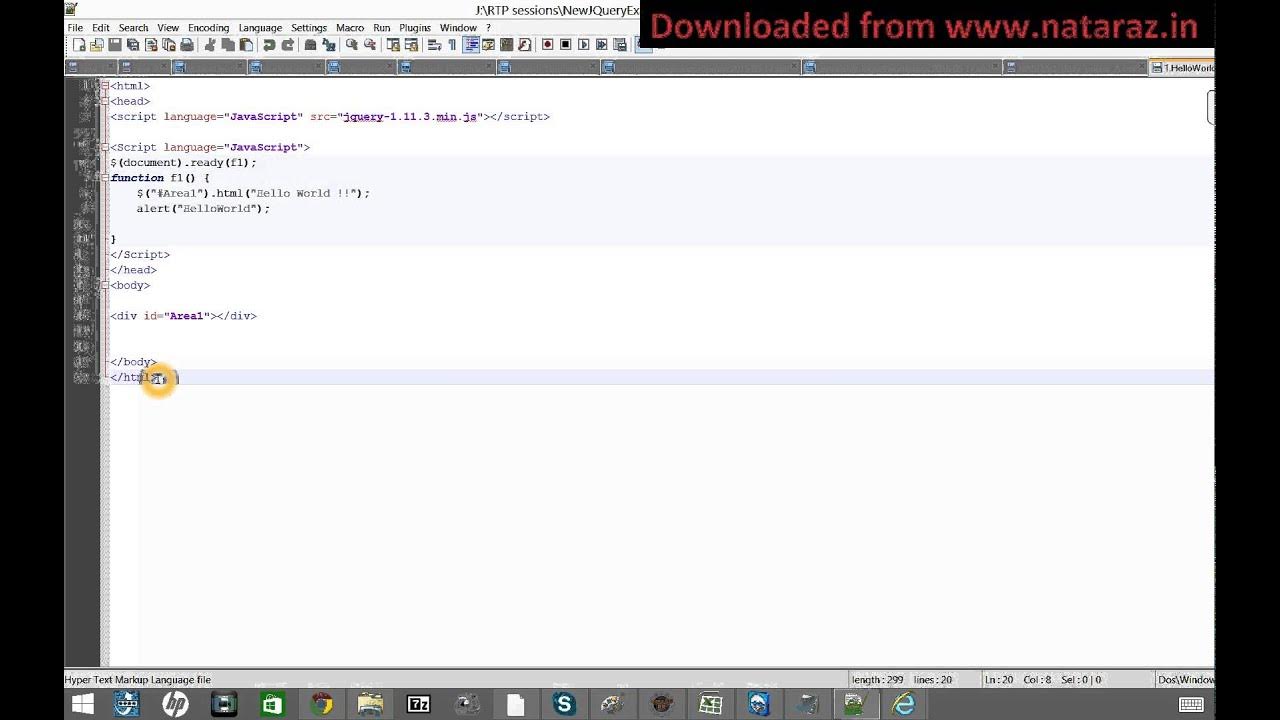Click the Dos\Windows status bar field
The height and width of the screenshot is (720, 1280).
1185,679
